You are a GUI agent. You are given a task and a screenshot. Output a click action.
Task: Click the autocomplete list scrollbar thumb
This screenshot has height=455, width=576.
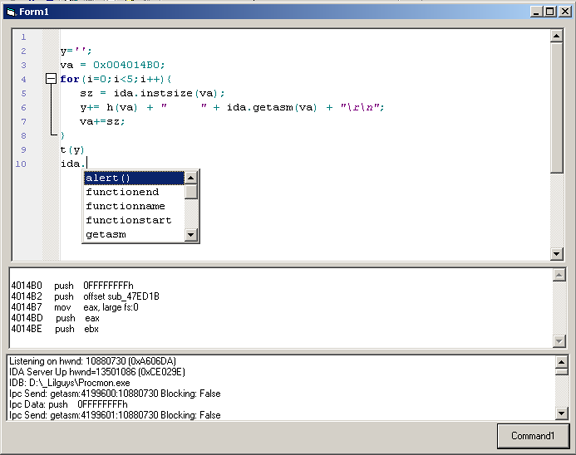tap(191, 192)
